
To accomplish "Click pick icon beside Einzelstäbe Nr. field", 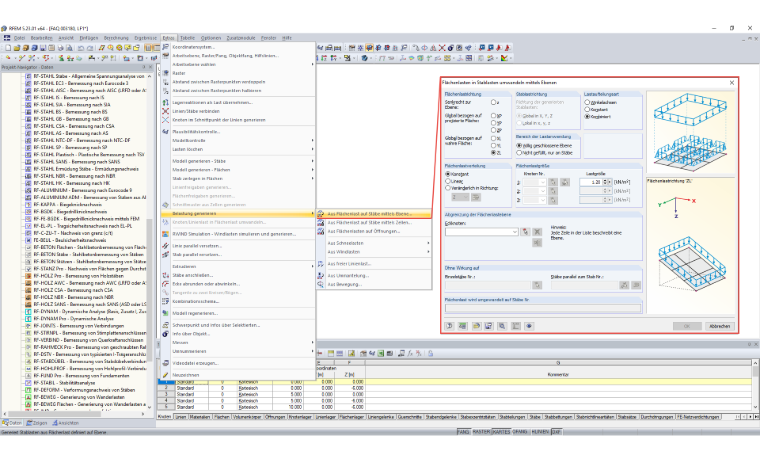I will 537,285.
